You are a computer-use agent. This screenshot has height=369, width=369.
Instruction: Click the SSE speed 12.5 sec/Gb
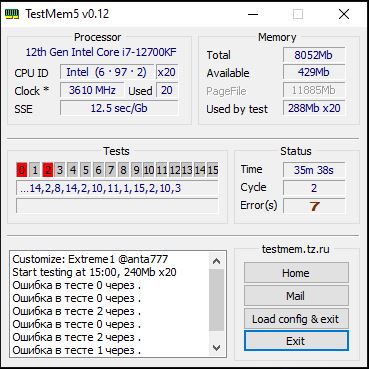pos(119,108)
